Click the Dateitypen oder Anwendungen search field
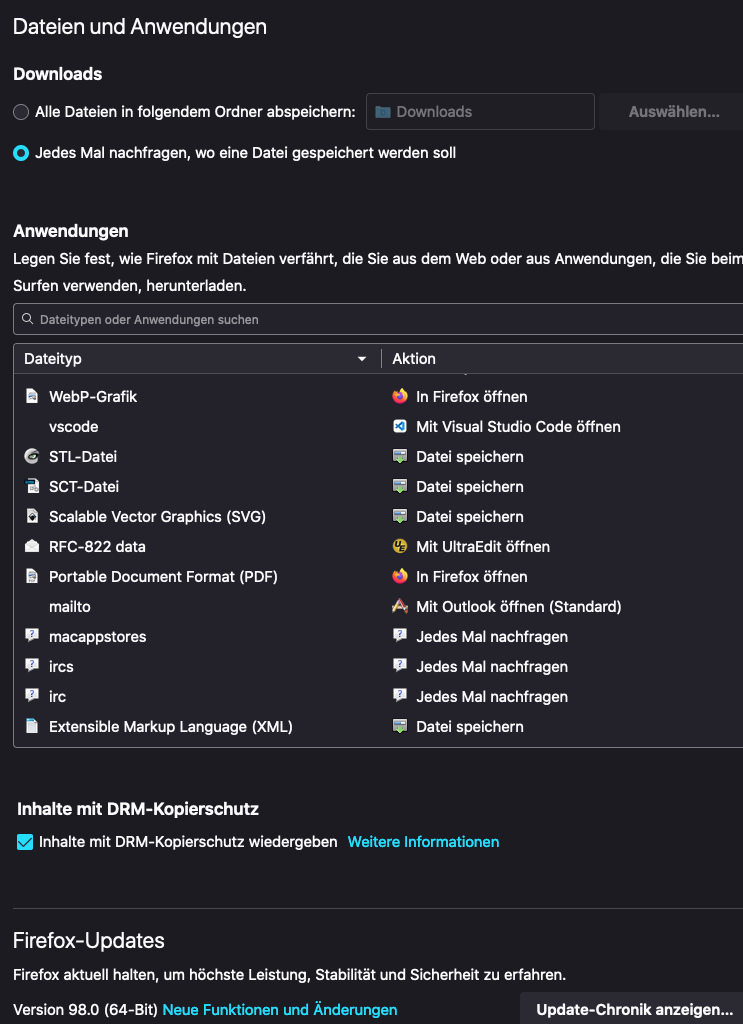 point(380,320)
